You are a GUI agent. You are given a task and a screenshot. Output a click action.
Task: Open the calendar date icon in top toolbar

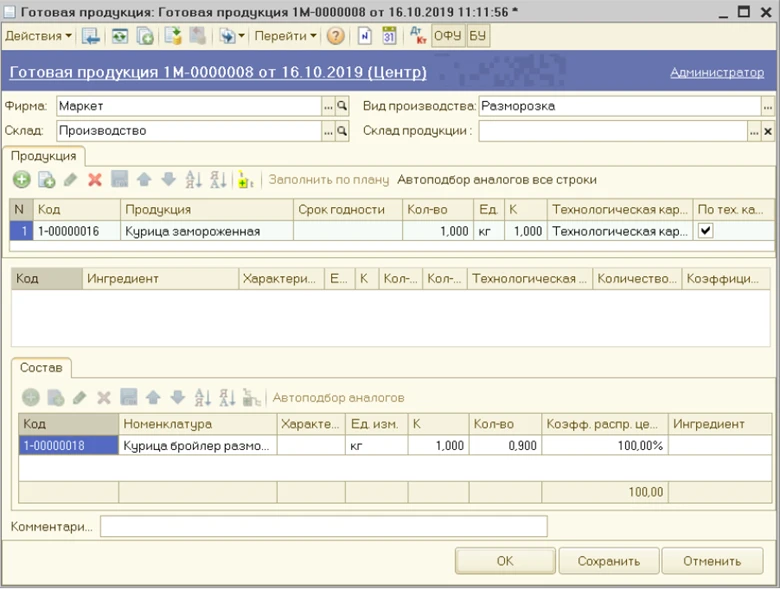pyautogui.click(x=389, y=36)
